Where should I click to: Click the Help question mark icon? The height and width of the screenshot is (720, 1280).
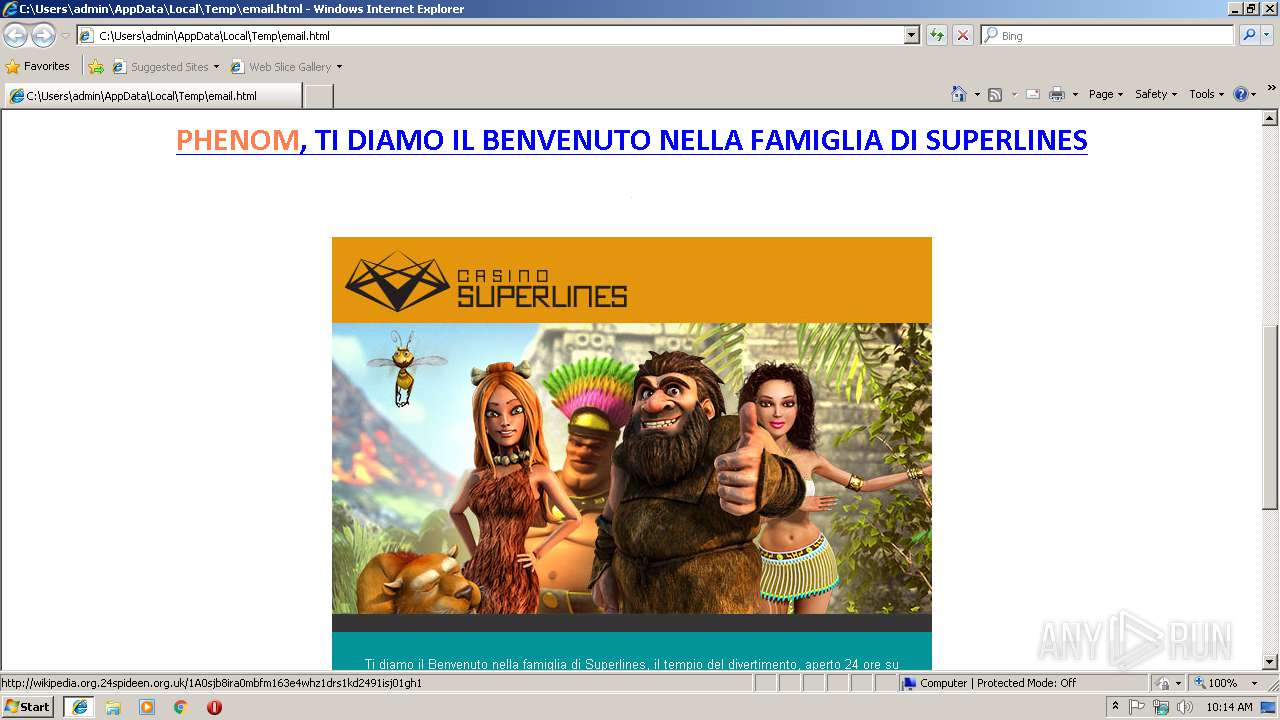tap(1241, 94)
